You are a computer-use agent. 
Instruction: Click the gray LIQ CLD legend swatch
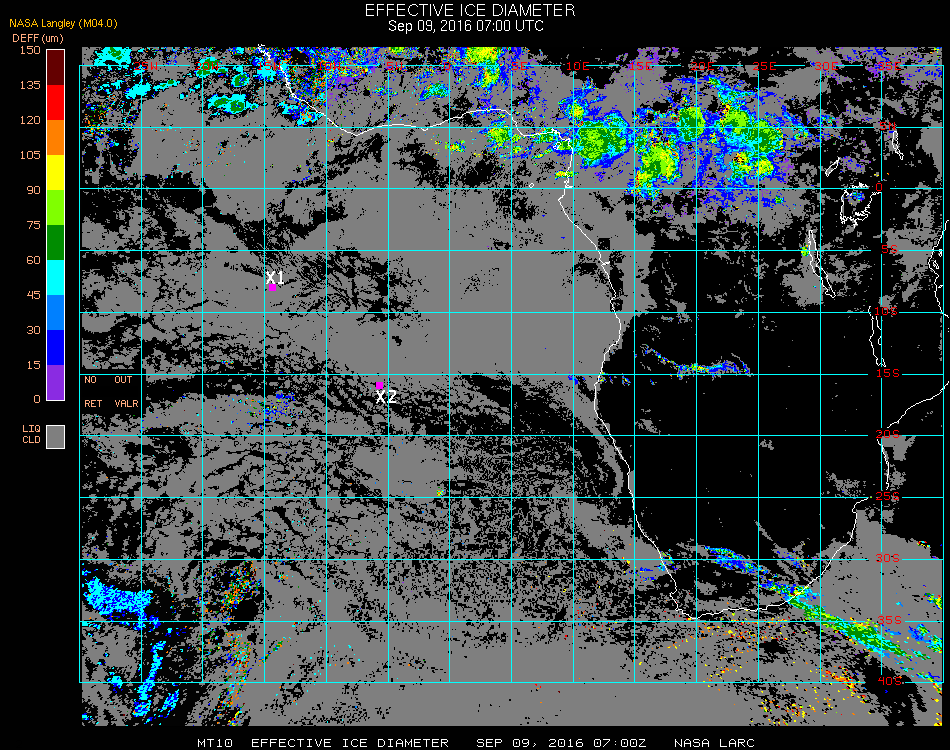coord(56,437)
